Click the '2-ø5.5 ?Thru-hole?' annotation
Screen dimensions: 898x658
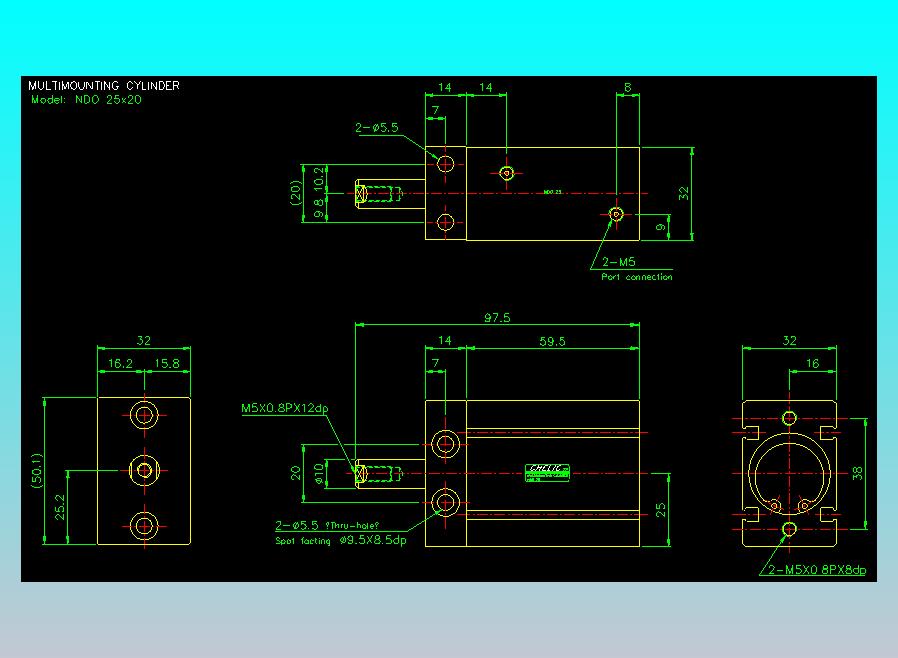coord(327,525)
